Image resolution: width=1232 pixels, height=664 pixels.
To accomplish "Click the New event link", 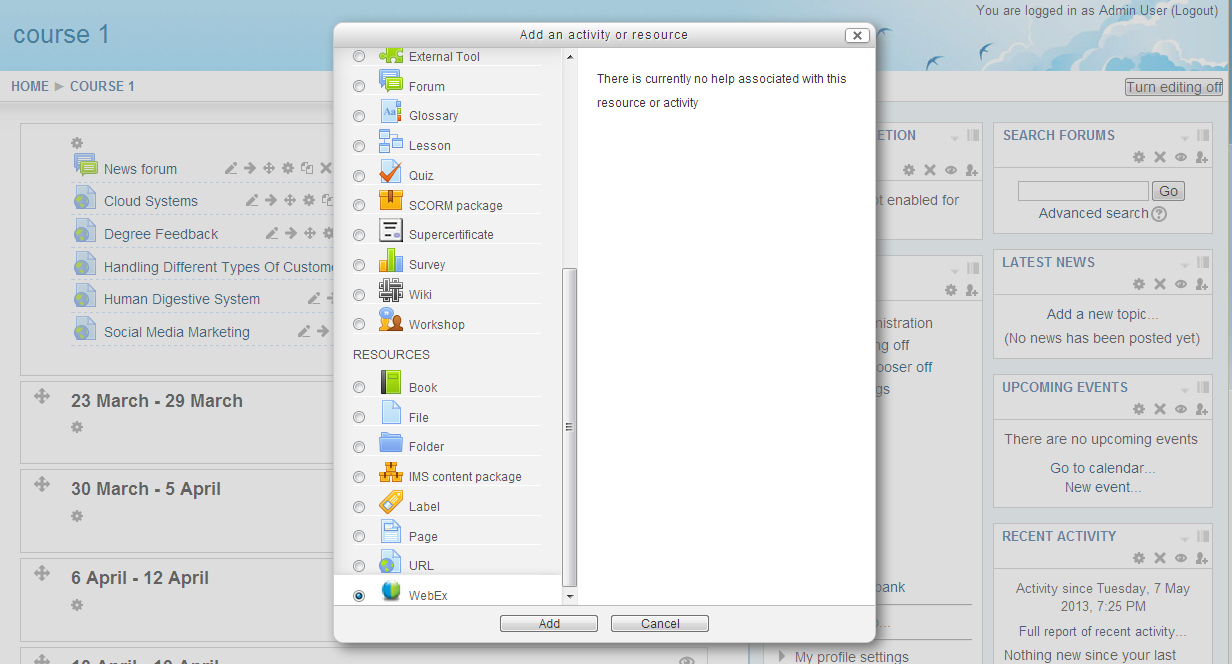I will click(1103, 488).
